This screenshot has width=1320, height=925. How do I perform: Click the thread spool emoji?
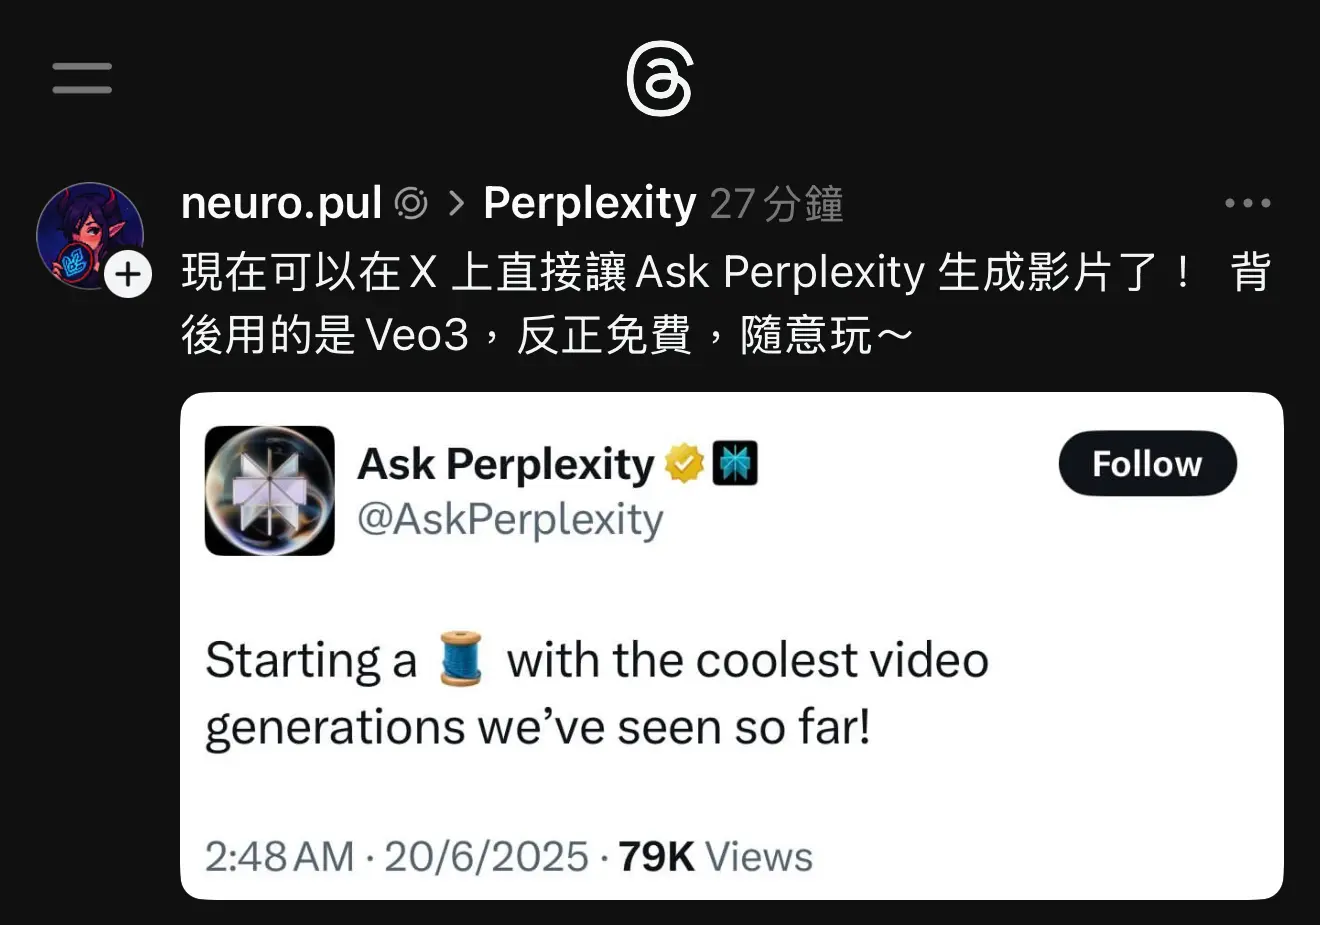click(461, 659)
